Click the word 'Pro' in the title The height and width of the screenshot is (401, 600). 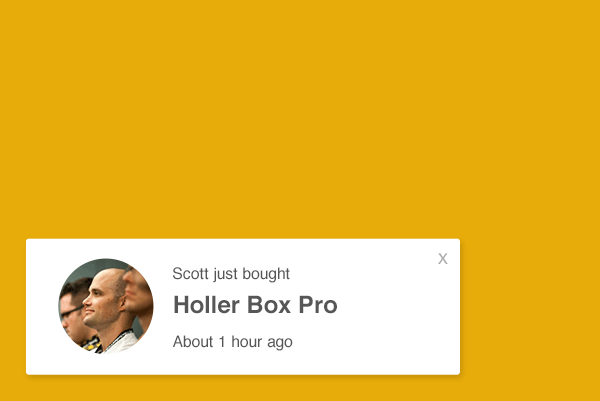318,305
